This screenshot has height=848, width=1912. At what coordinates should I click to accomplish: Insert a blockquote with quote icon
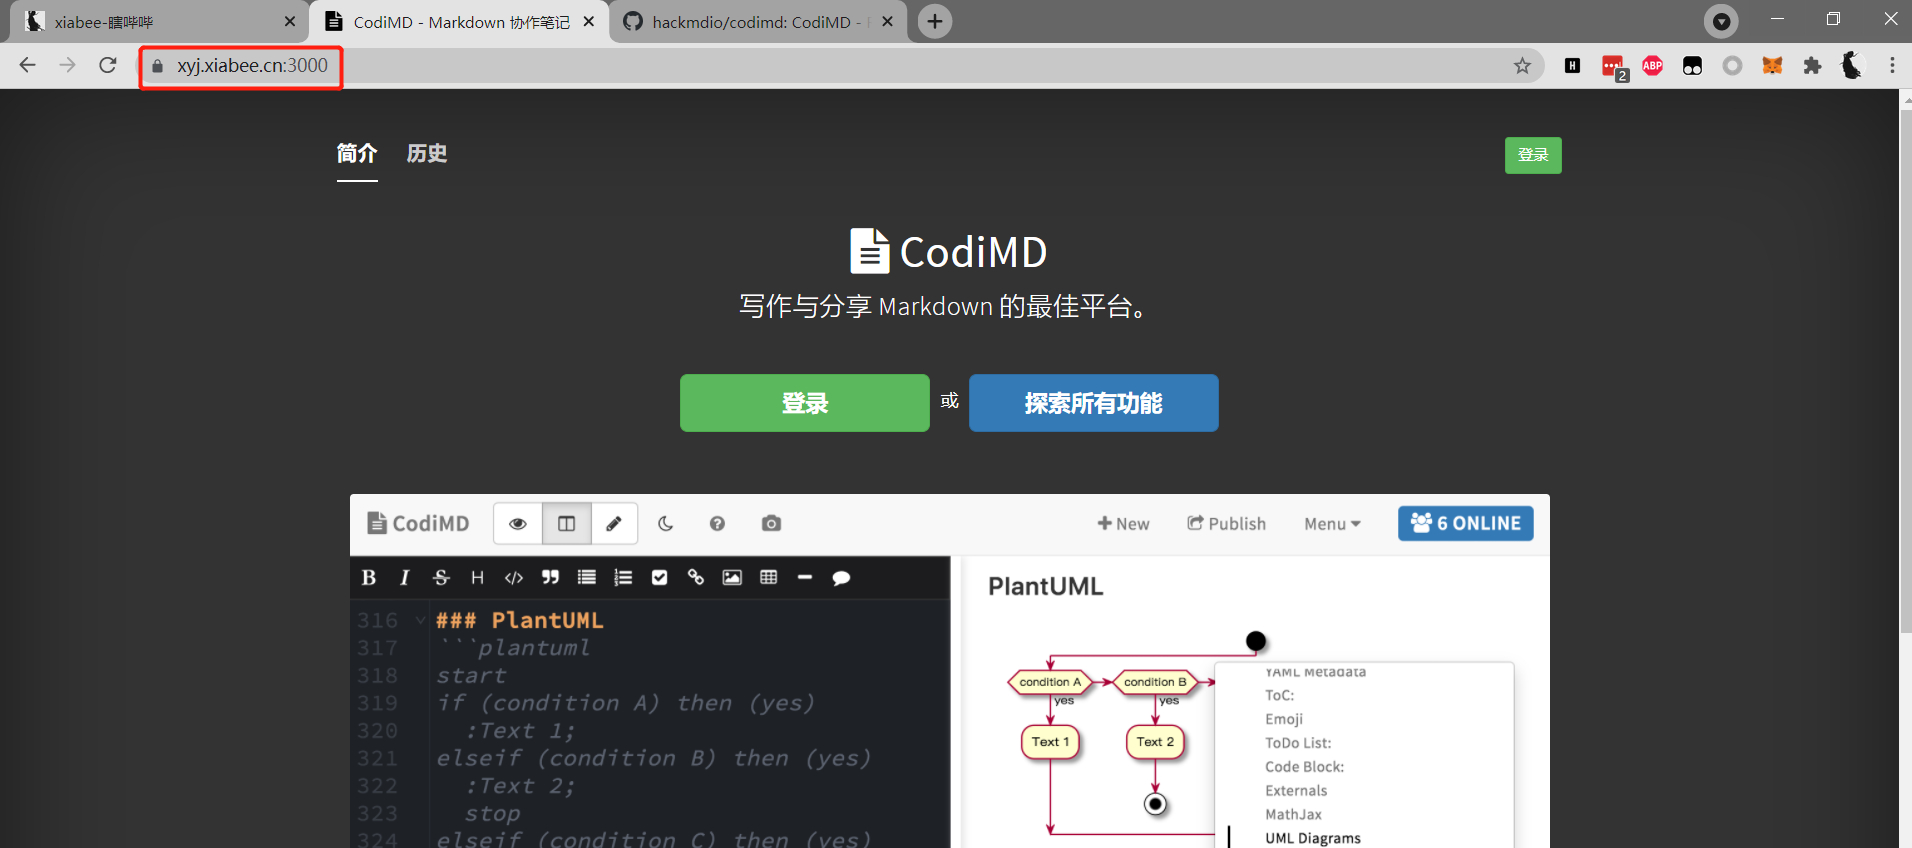point(550,577)
